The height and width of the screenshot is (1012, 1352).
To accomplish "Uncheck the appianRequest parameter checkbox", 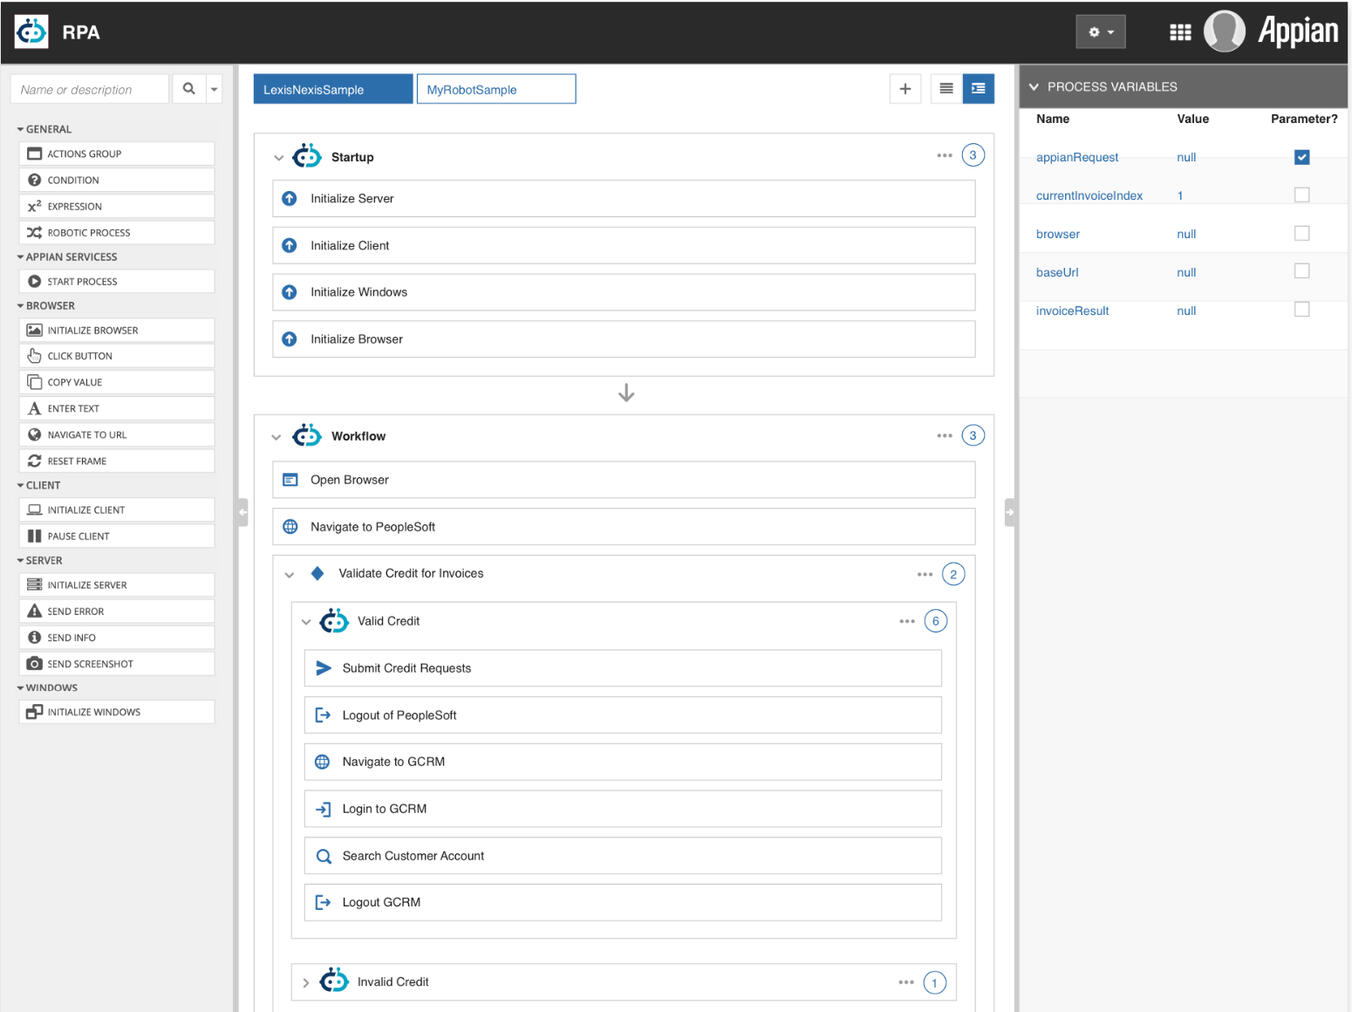I will 1302,157.
